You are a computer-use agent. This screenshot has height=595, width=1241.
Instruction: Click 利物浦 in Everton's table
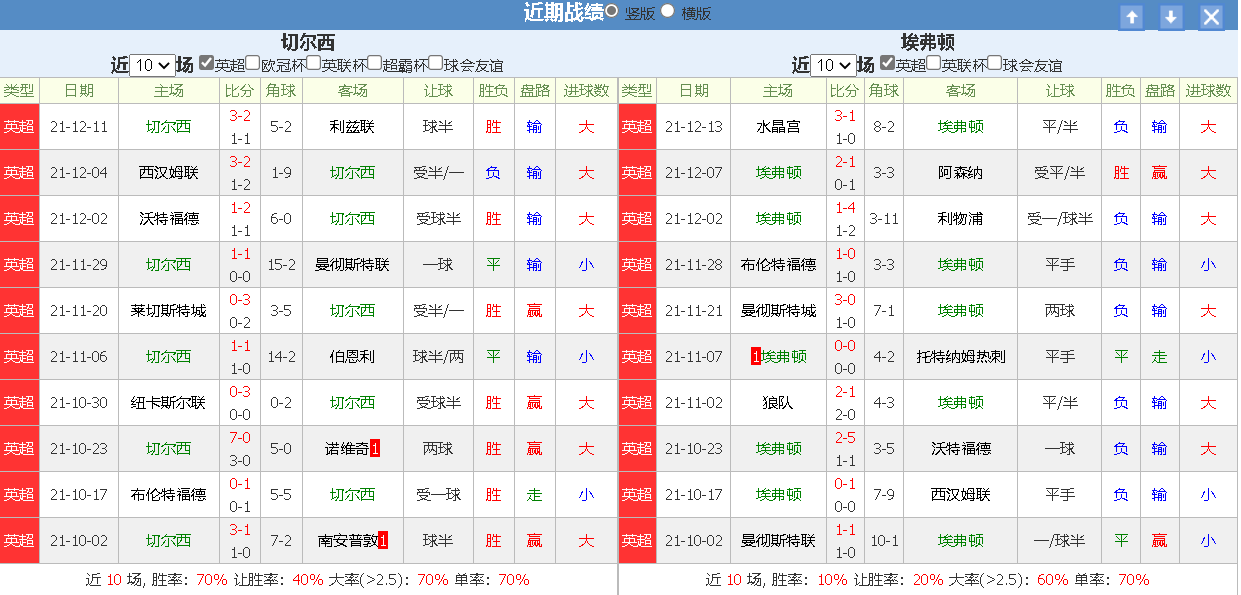(960, 219)
